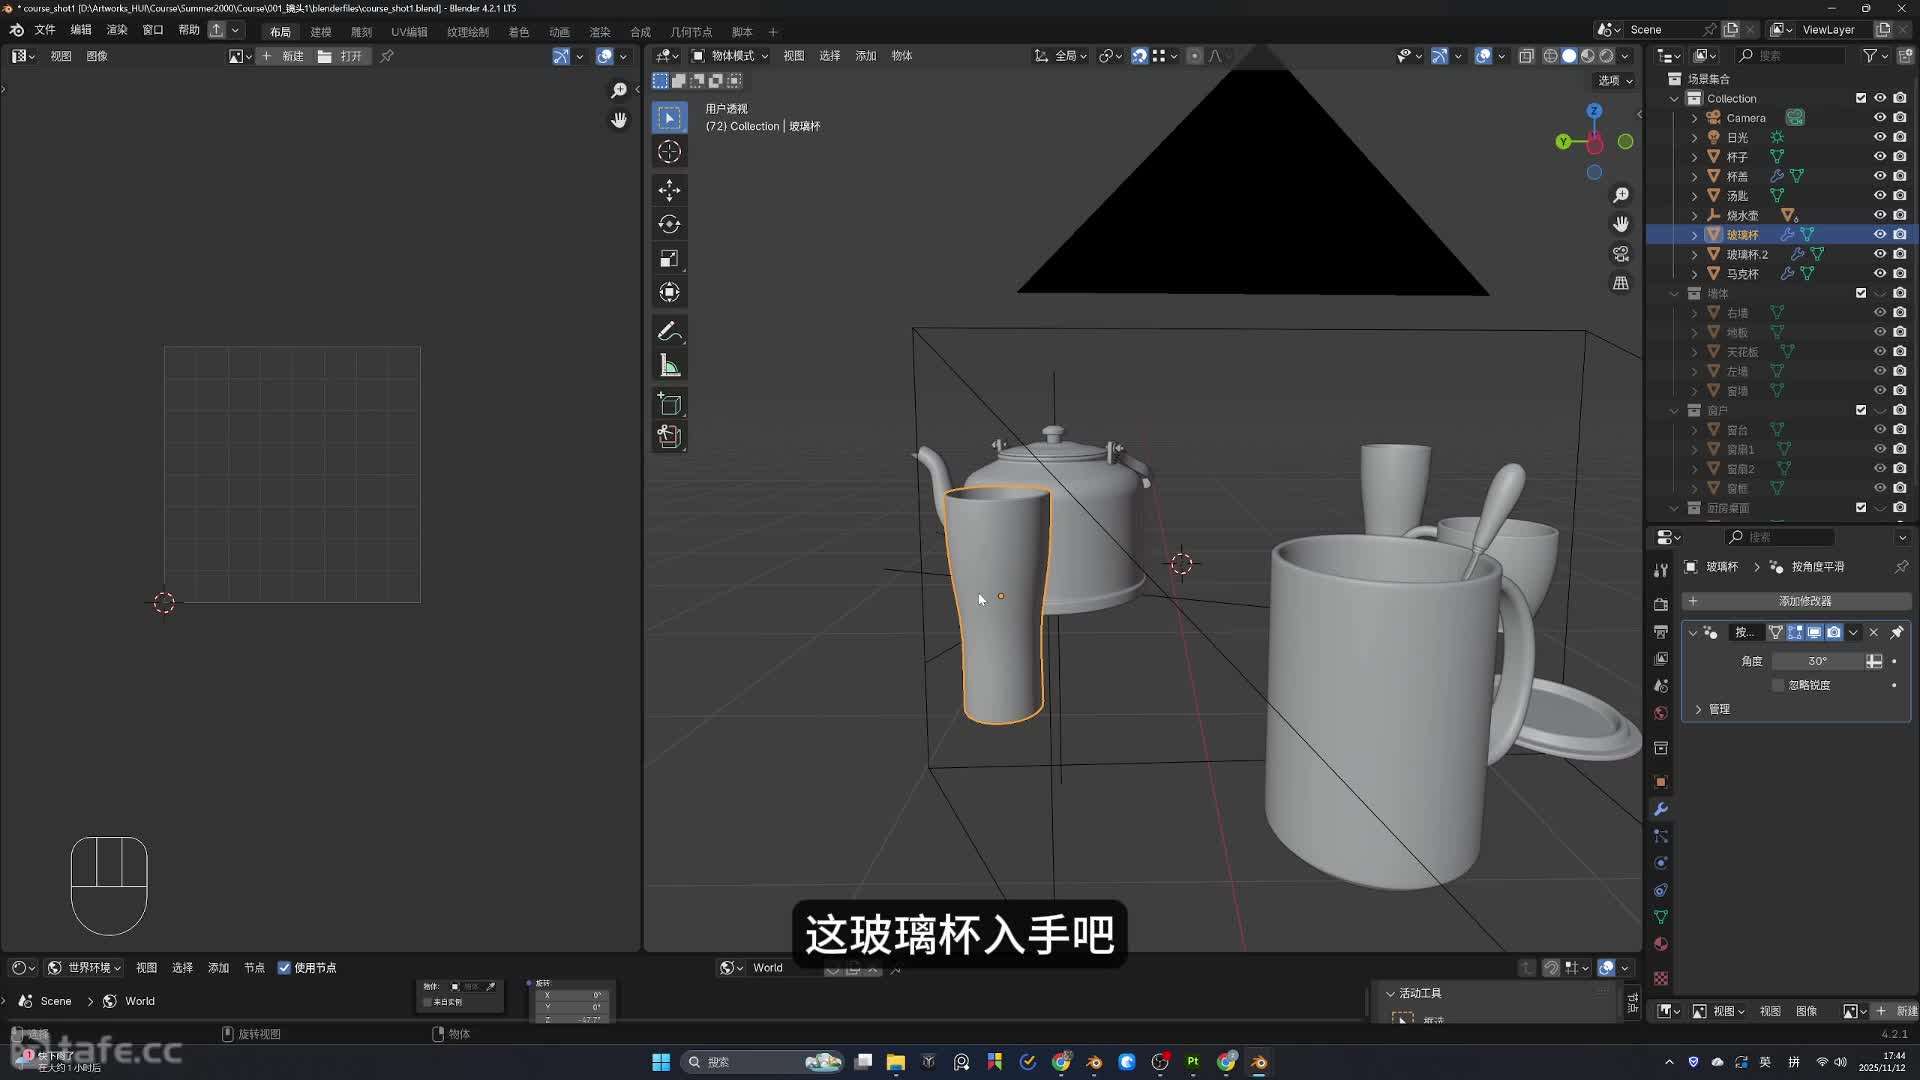Open the Material properties tab
The height and width of the screenshot is (1080, 1920).
click(x=1661, y=944)
